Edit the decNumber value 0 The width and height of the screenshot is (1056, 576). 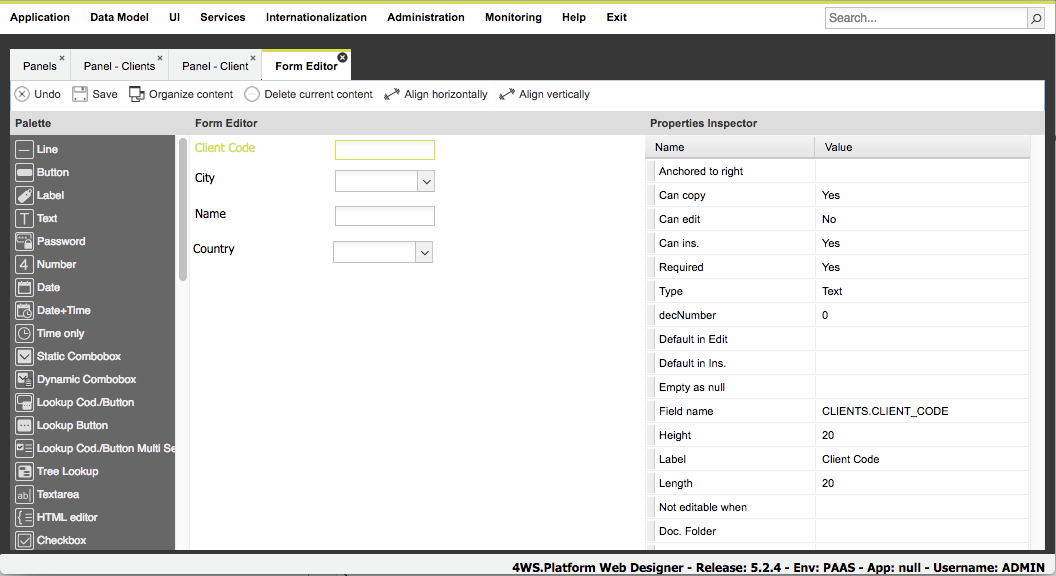pyautogui.click(x=922, y=315)
